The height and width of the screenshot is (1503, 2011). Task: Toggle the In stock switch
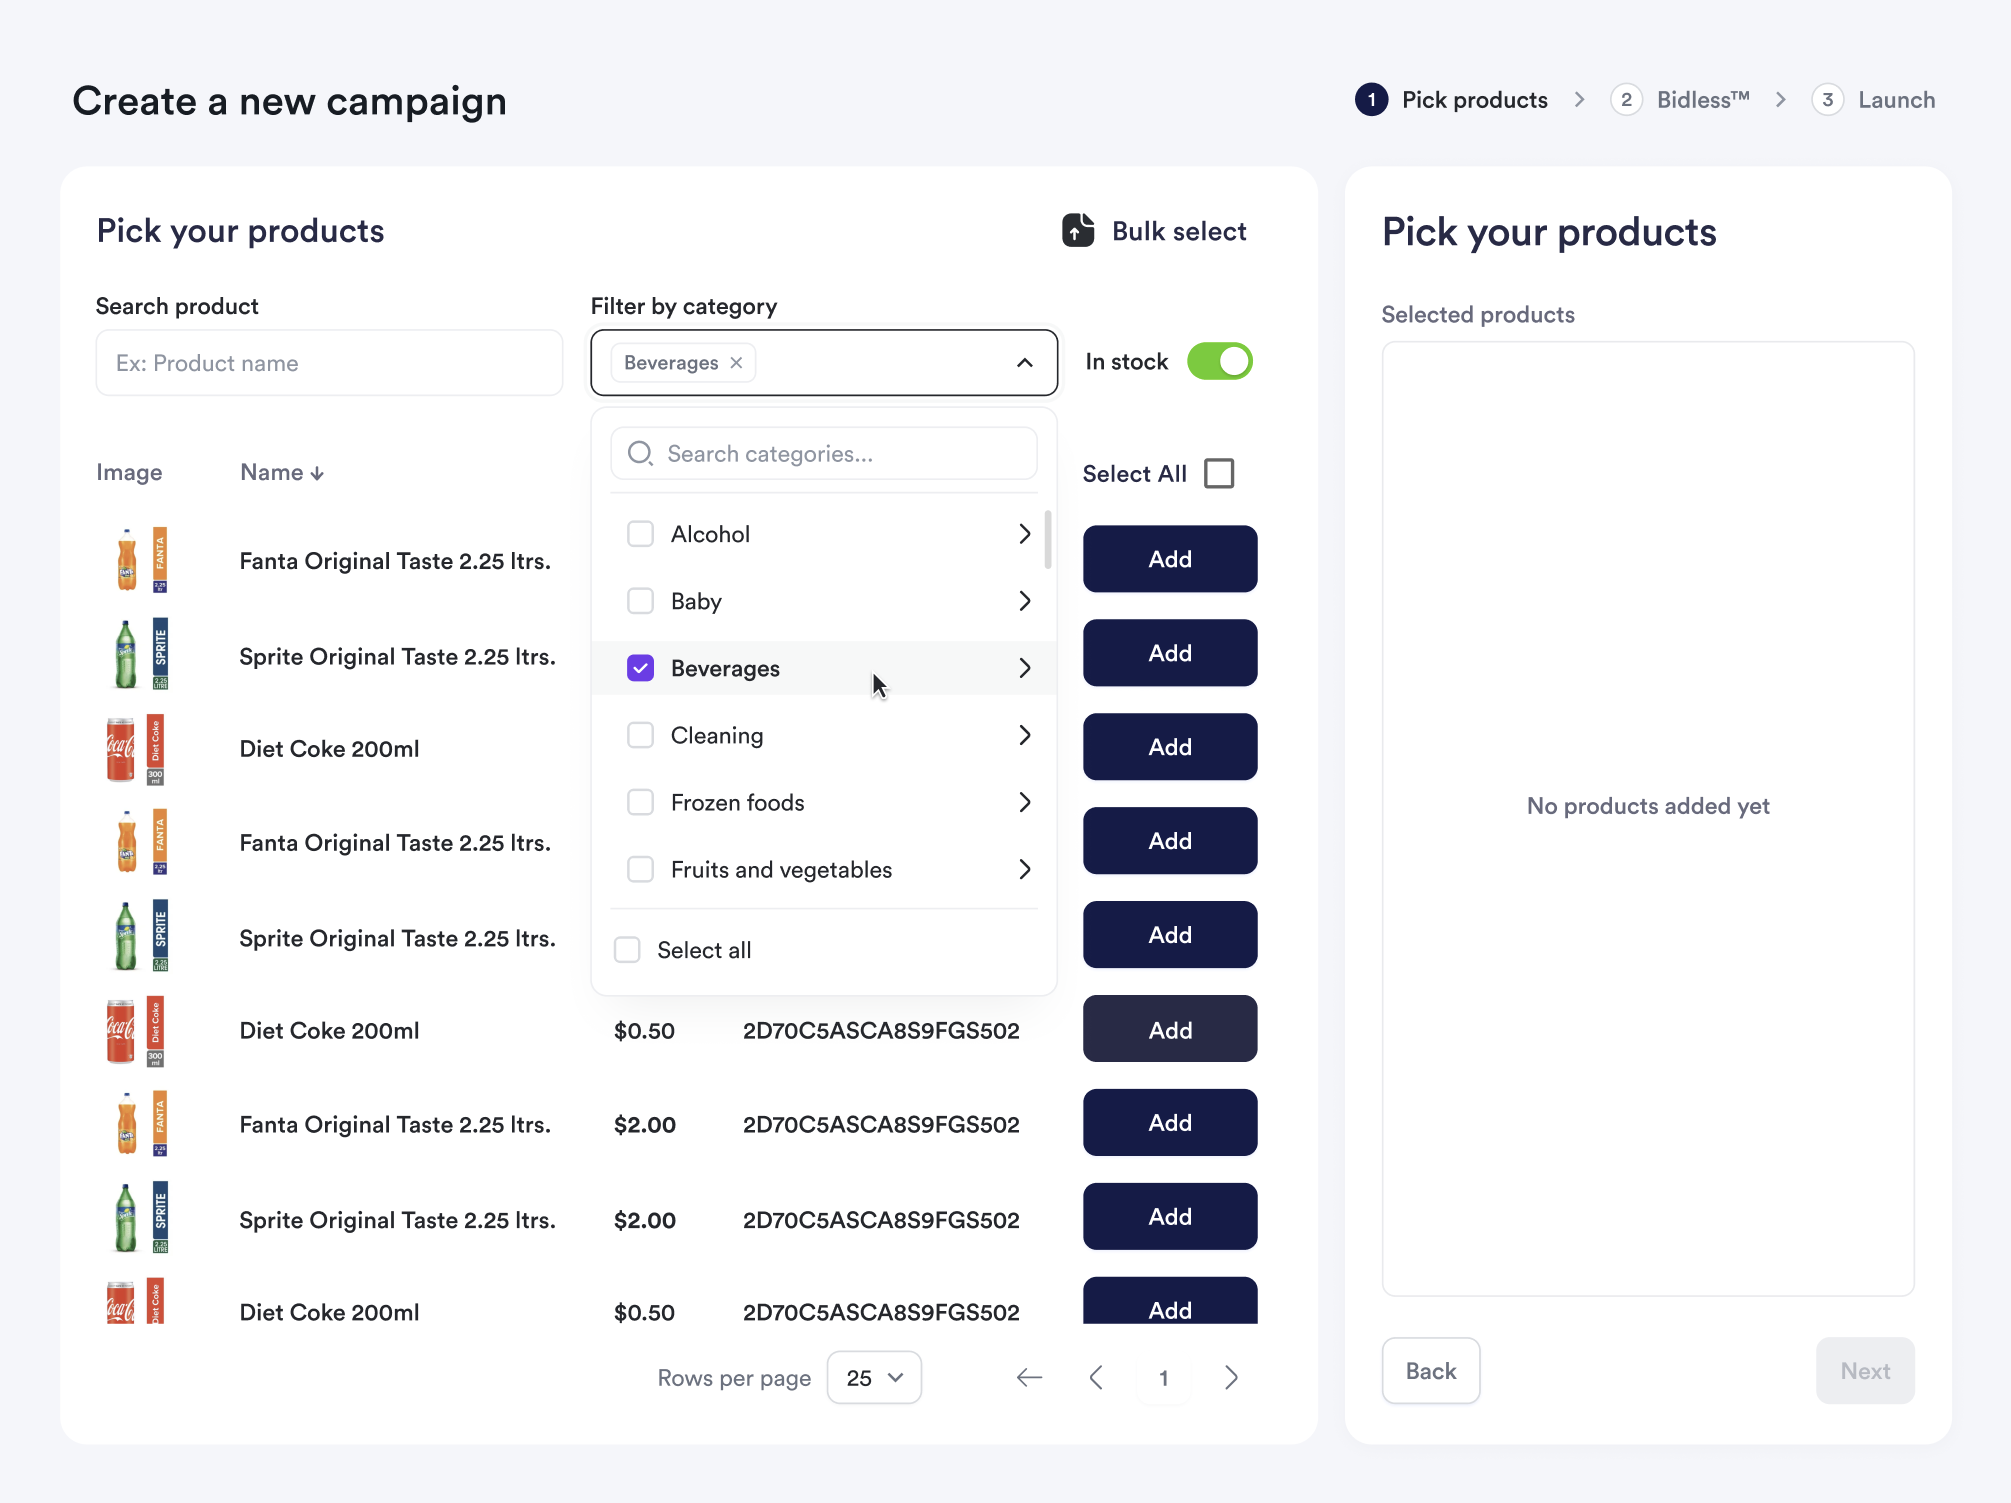coord(1219,362)
